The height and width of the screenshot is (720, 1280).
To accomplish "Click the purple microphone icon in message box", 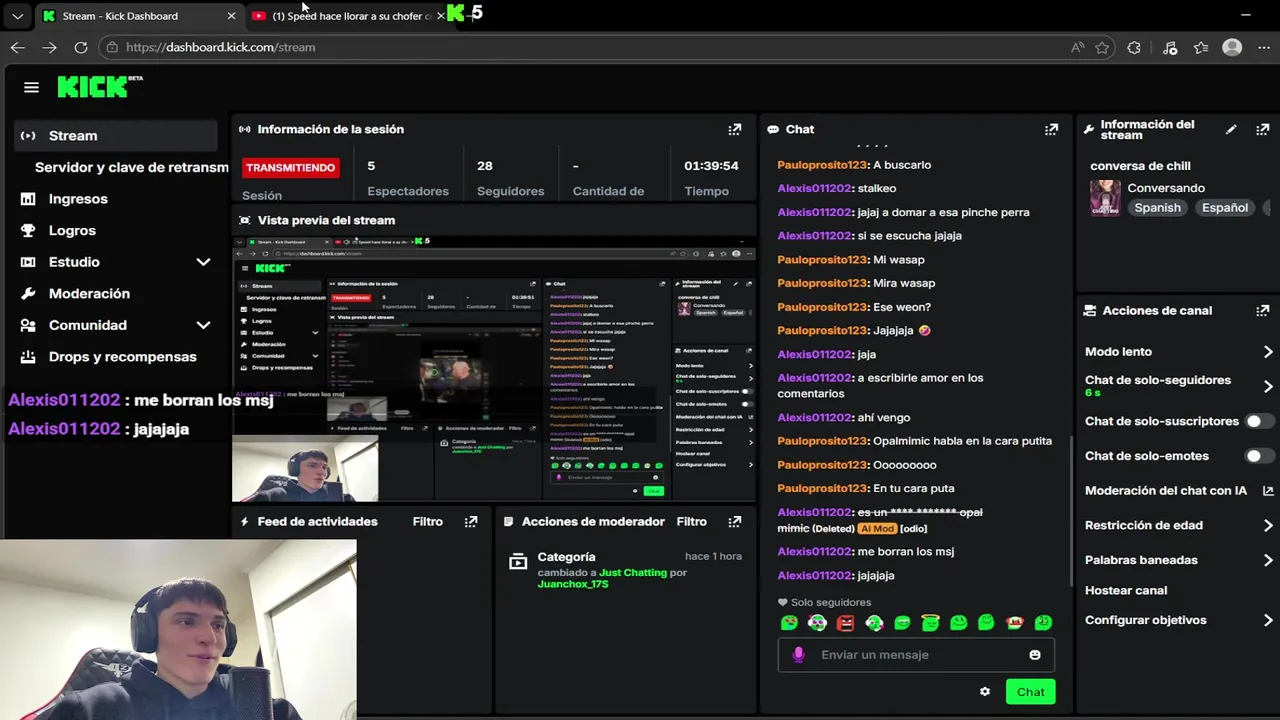I will (x=798, y=655).
